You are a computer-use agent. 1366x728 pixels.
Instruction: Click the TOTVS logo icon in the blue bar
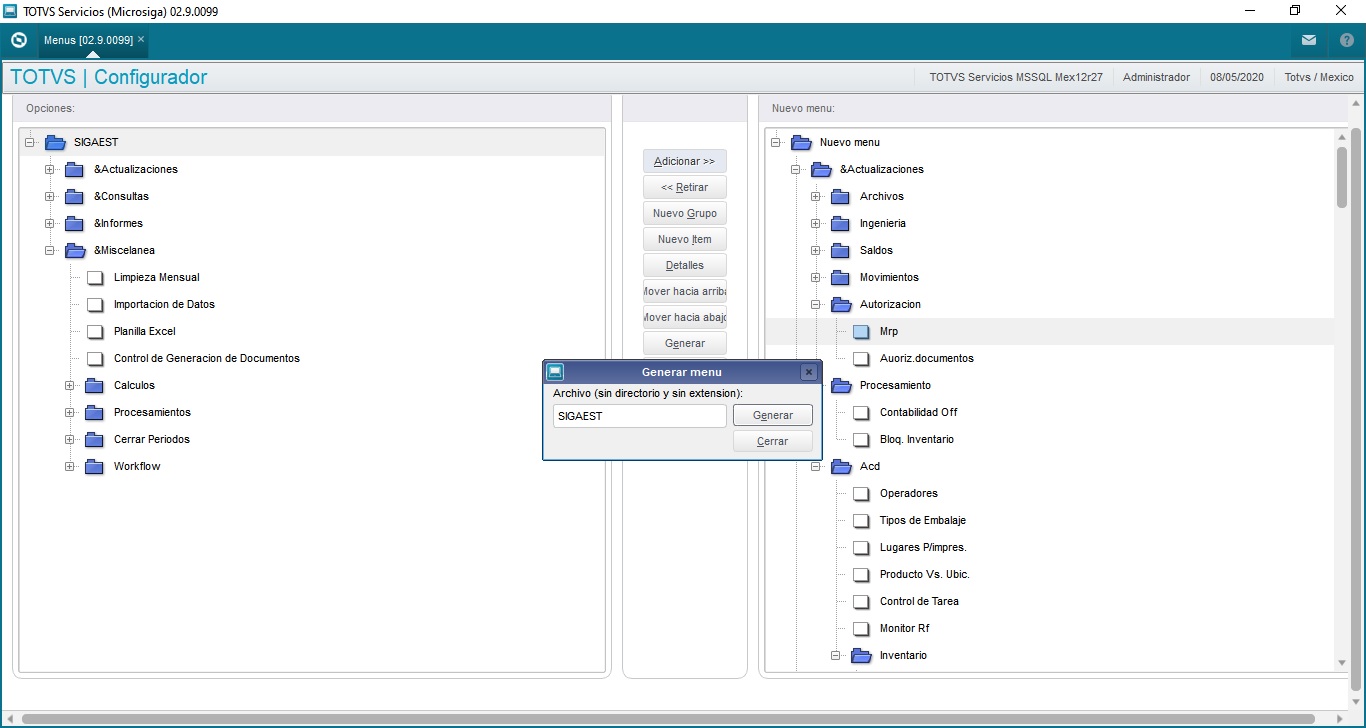tap(18, 40)
